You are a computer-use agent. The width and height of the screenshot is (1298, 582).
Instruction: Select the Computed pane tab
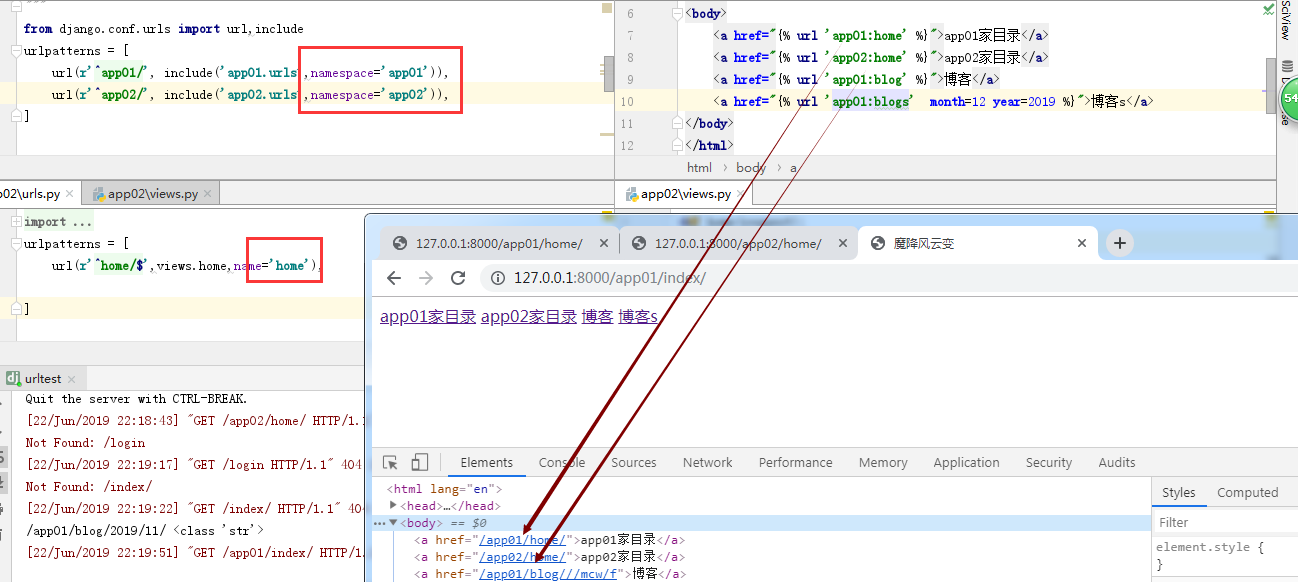click(1247, 492)
